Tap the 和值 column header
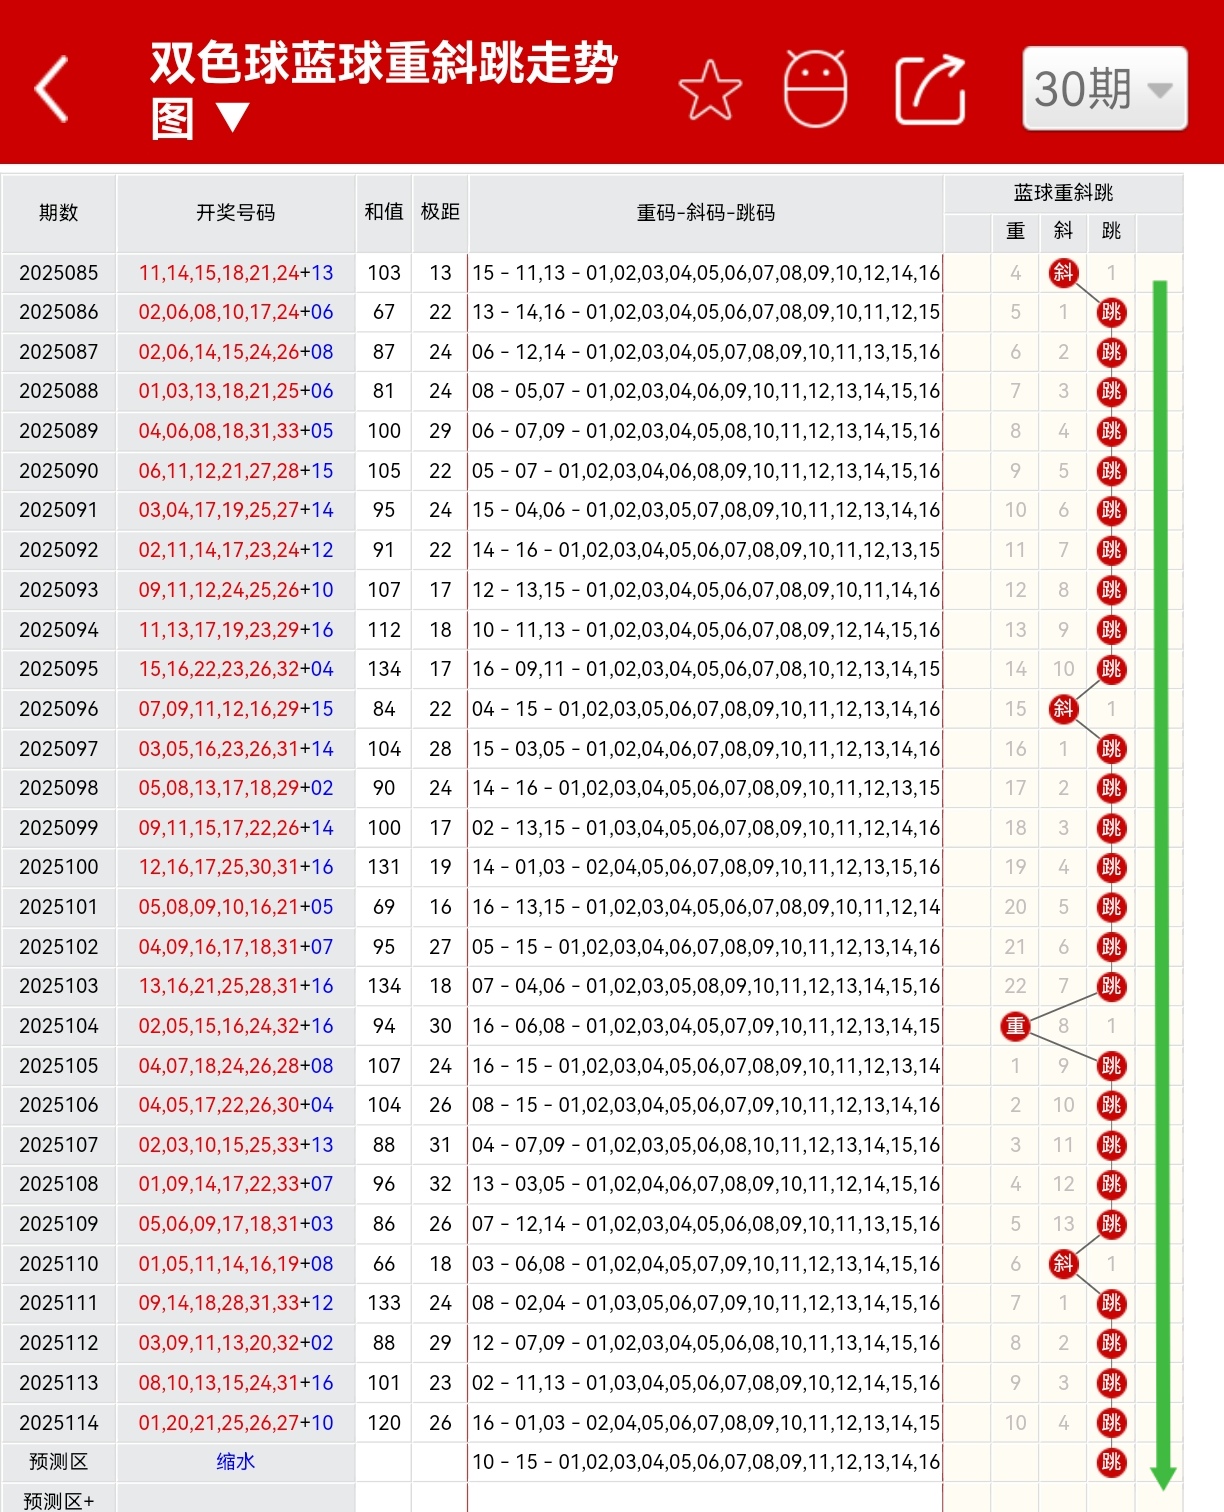This screenshot has width=1224, height=1512. tap(384, 213)
